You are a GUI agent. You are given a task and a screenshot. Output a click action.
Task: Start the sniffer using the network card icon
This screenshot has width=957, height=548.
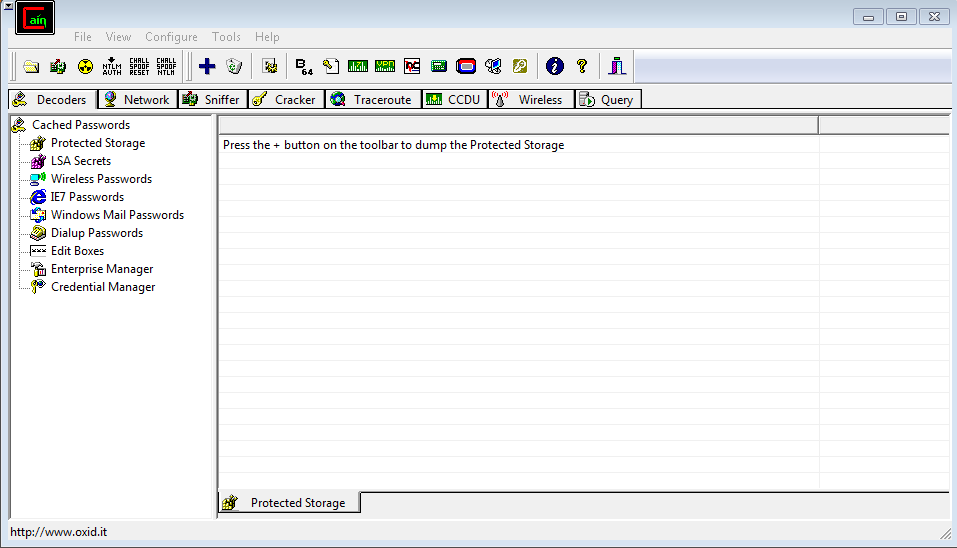(x=58, y=66)
